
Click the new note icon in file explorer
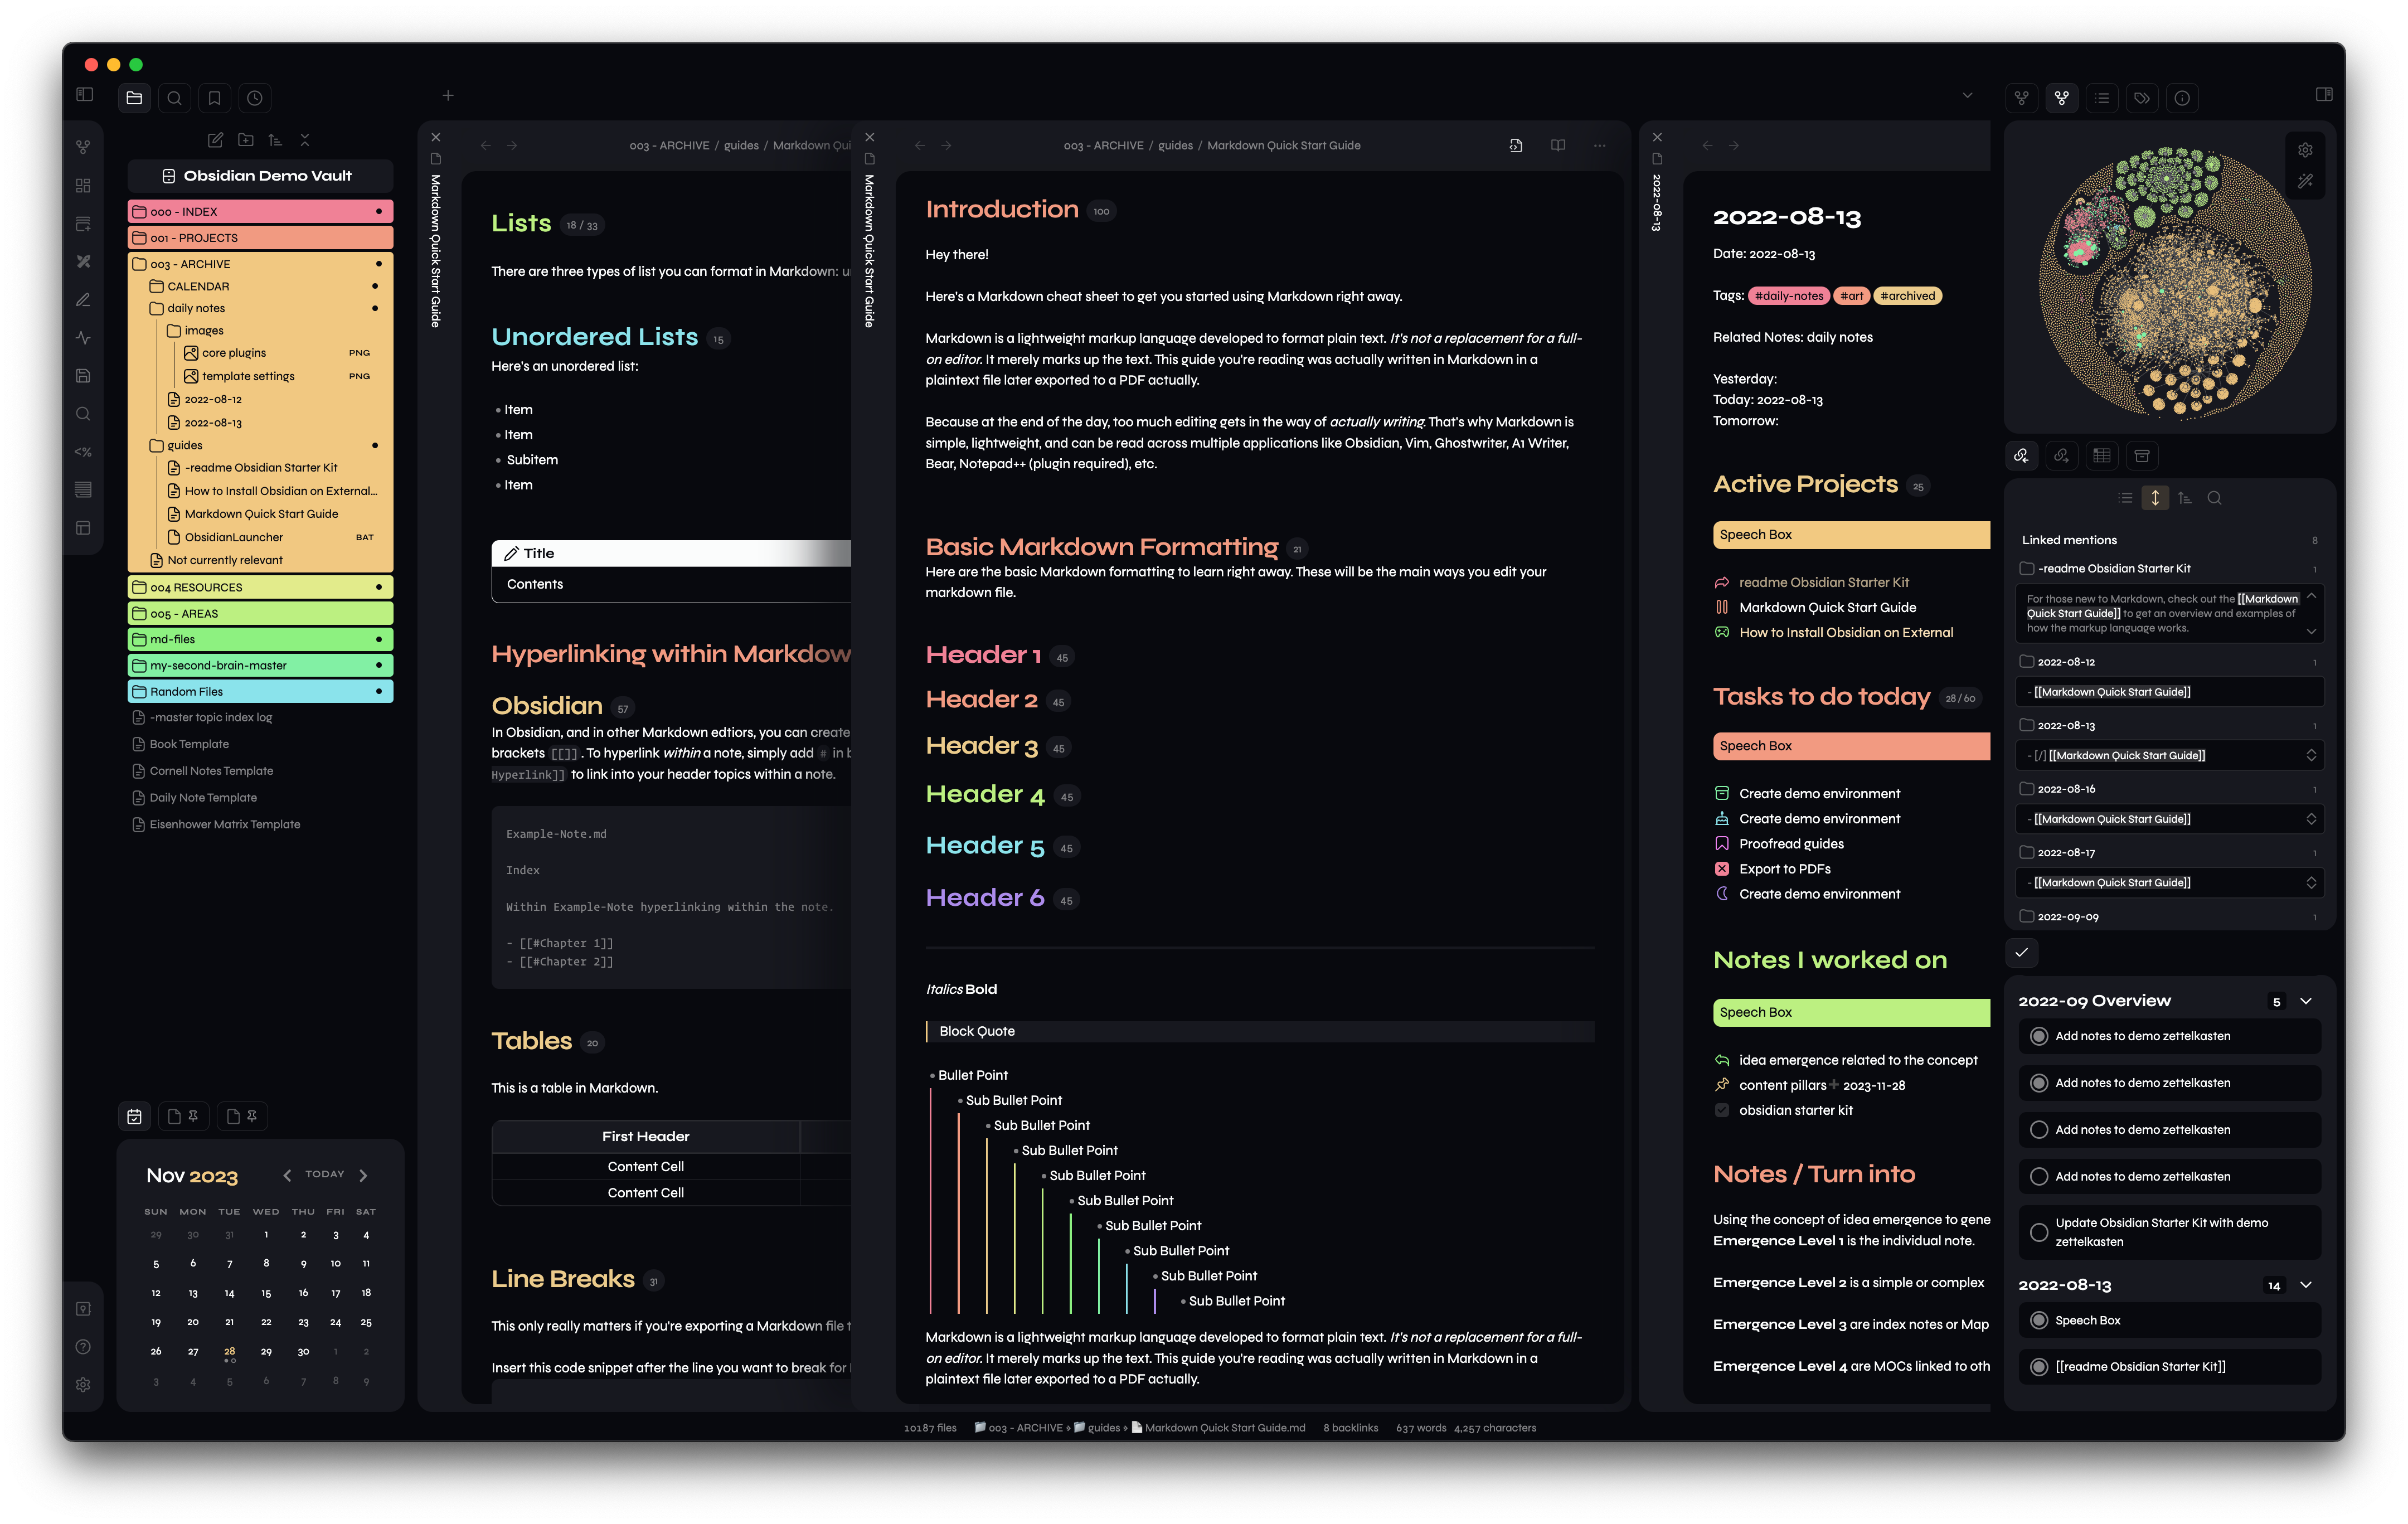(x=215, y=140)
